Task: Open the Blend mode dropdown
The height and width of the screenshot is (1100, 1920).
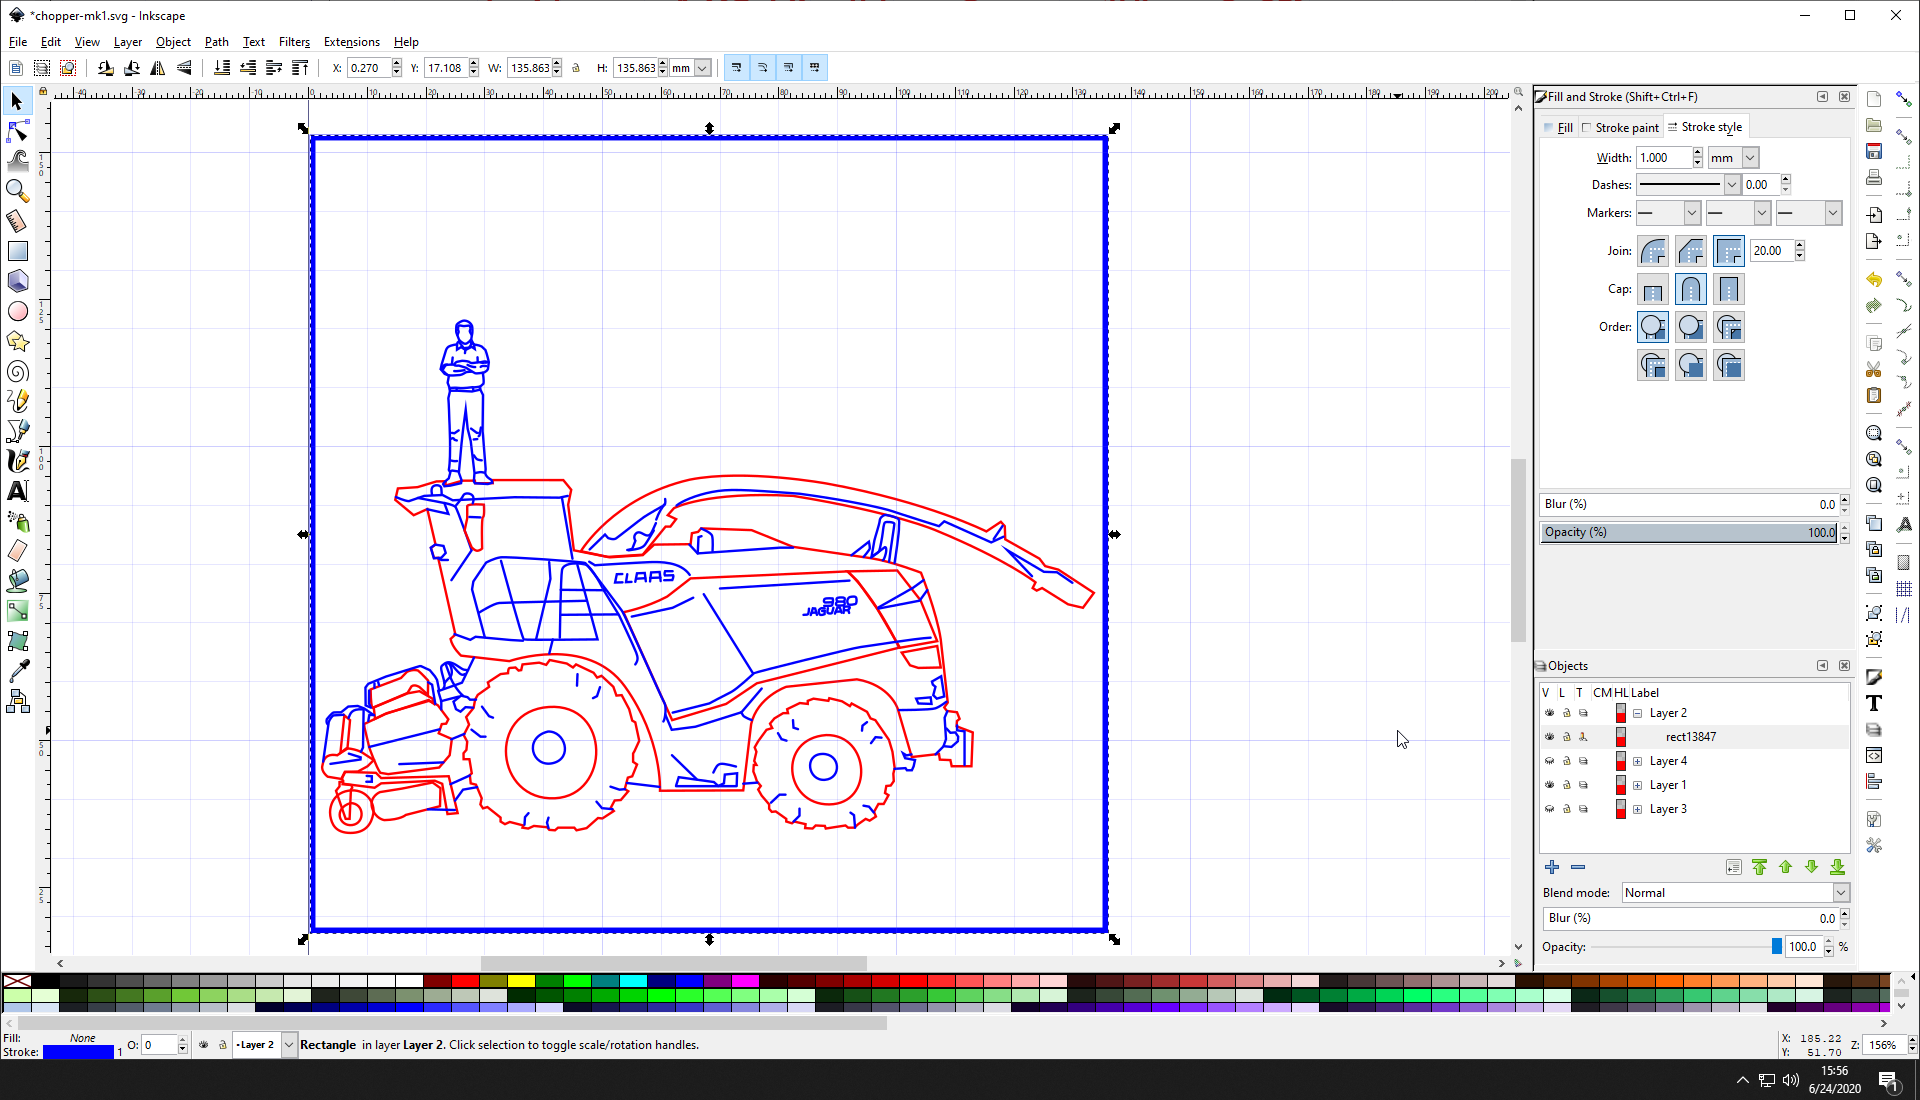Action: tap(1840, 893)
